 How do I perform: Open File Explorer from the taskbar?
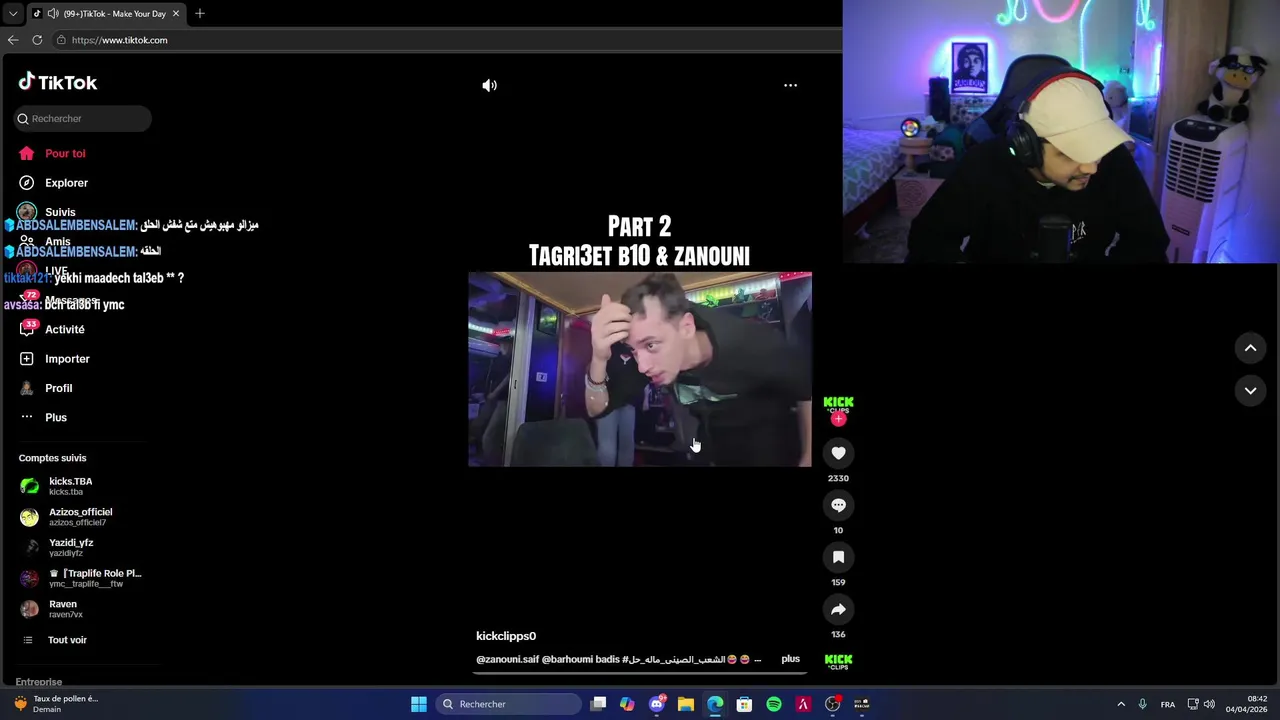(x=686, y=704)
